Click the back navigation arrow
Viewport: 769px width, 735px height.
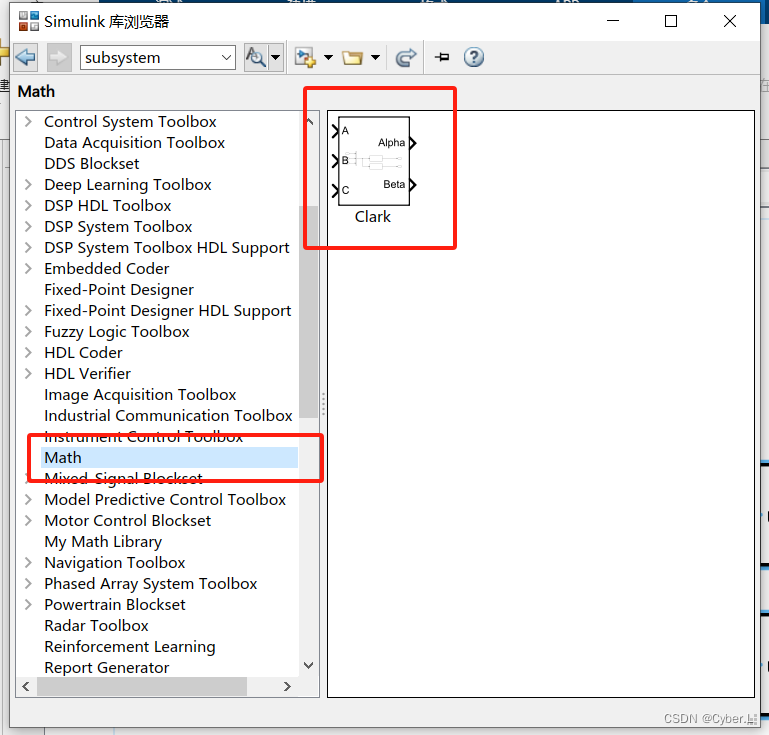pos(26,57)
